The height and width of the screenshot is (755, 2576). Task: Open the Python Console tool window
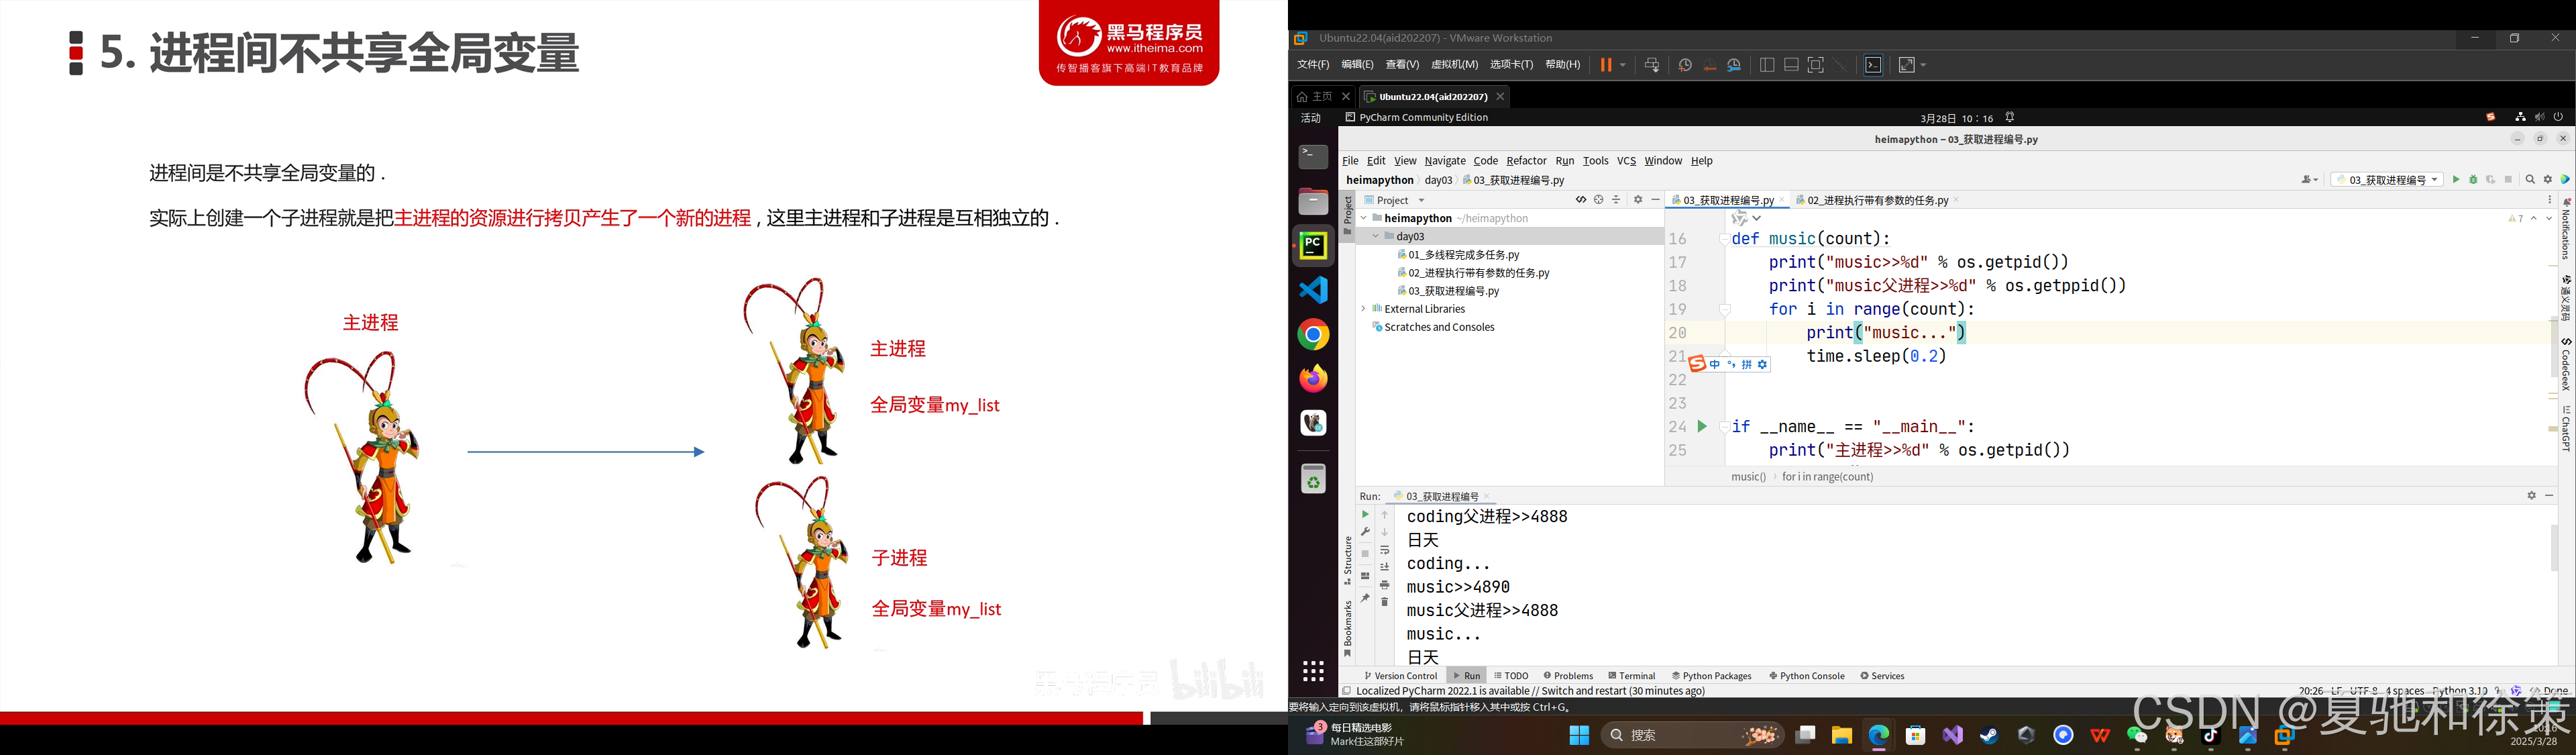click(1806, 676)
